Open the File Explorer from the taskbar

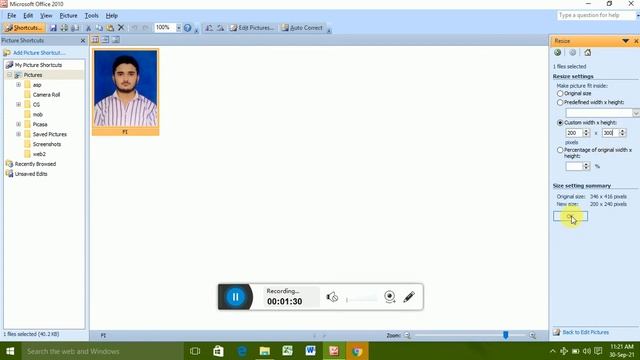pyautogui.click(x=264, y=351)
